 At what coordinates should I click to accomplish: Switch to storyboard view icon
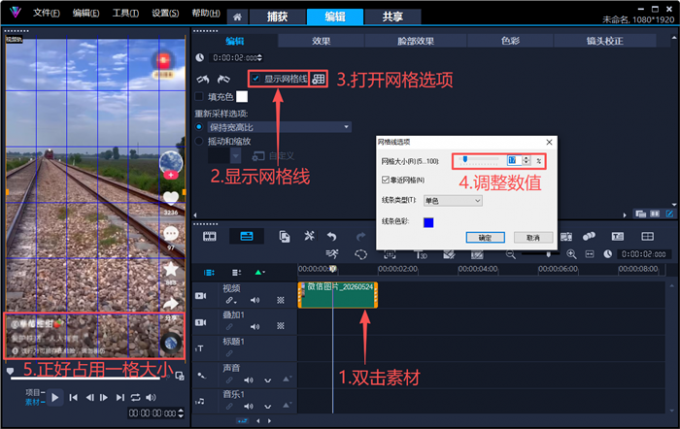pyautogui.click(x=209, y=236)
